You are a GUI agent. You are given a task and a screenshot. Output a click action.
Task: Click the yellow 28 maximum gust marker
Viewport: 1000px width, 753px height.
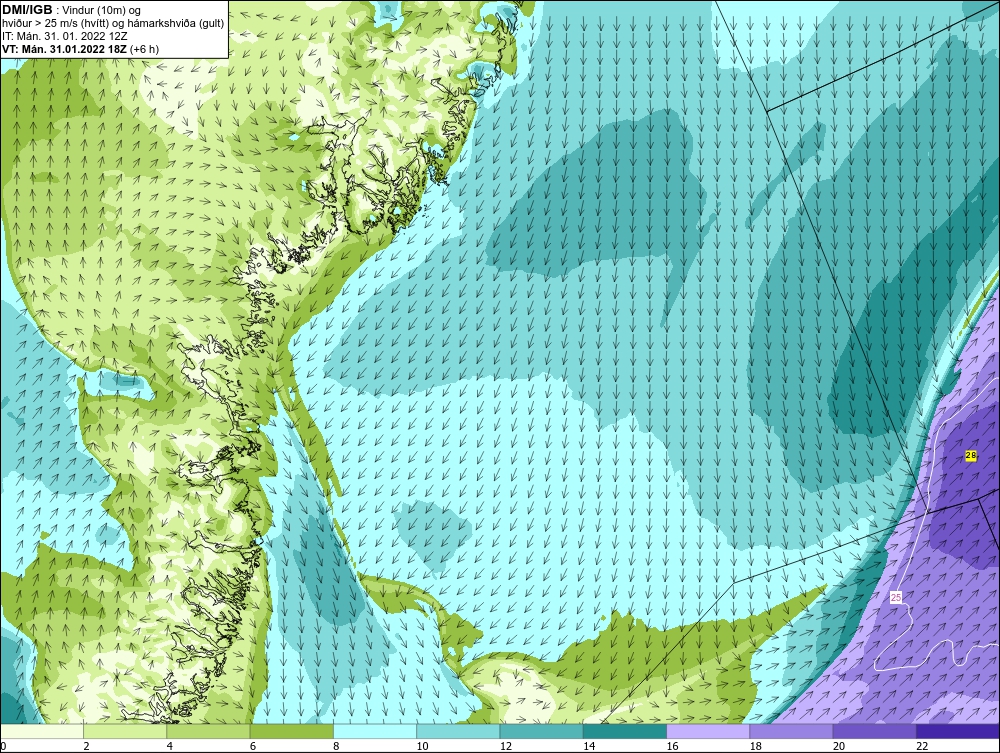971,455
